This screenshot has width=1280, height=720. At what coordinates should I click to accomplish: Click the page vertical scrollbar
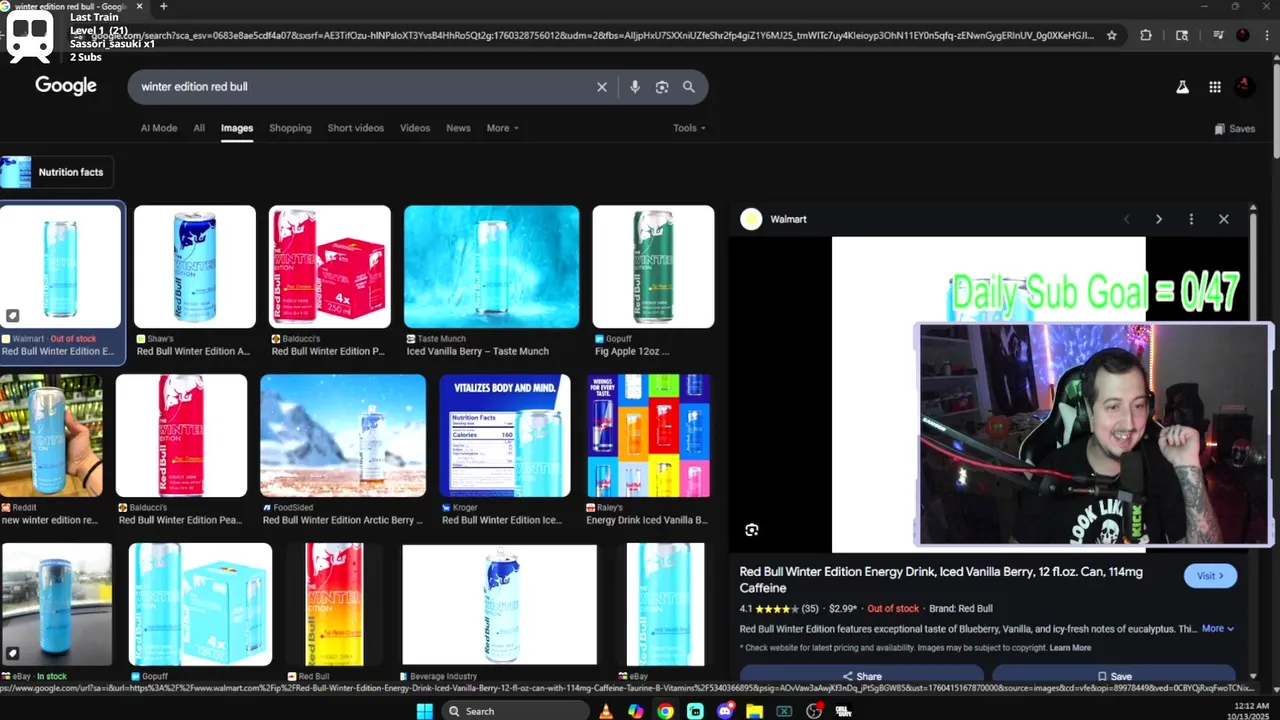tap(1275, 110)
